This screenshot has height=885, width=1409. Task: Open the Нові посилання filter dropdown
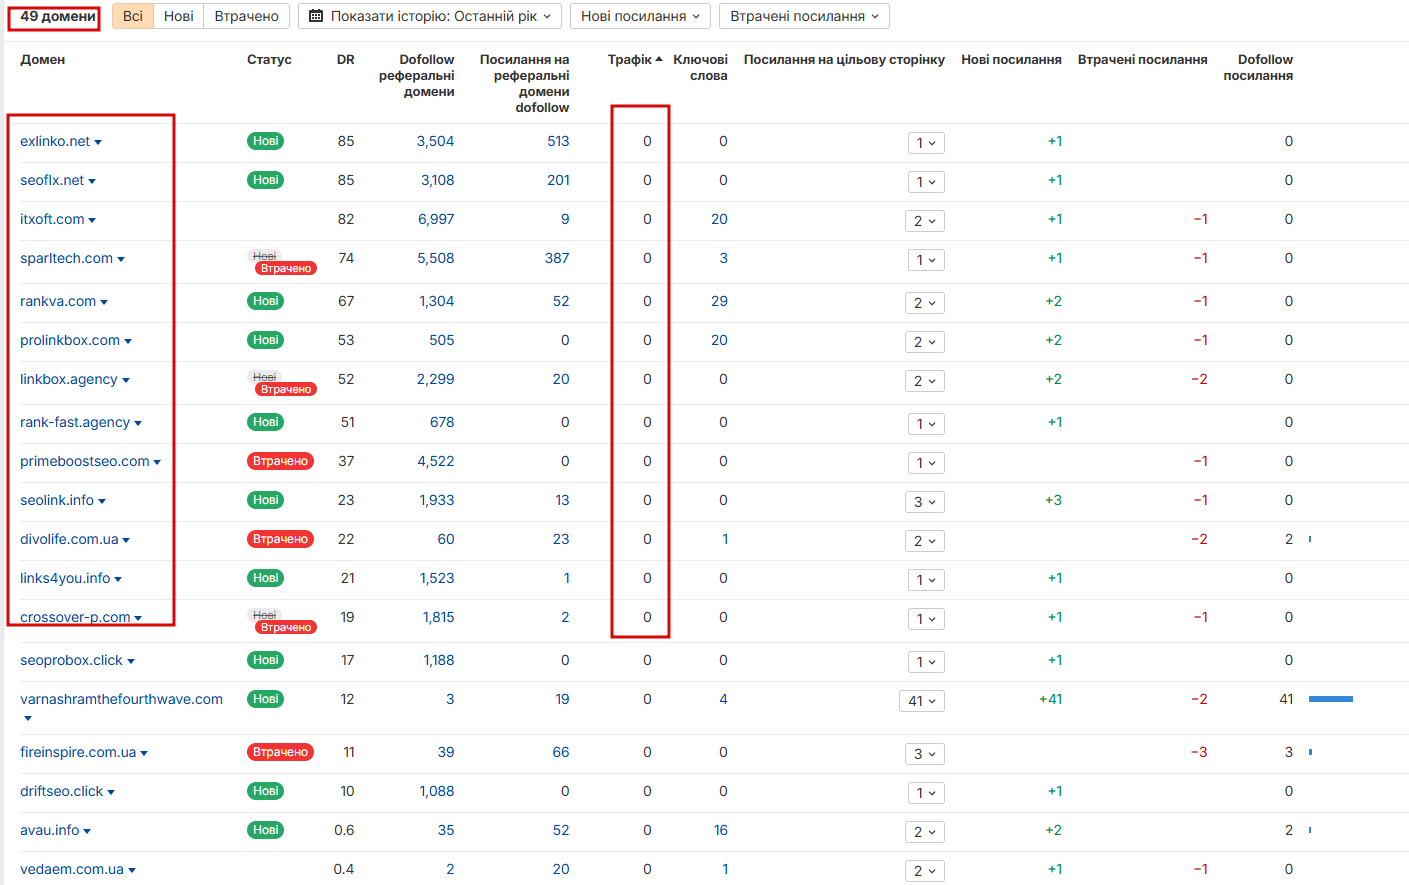tap(640, 16)
